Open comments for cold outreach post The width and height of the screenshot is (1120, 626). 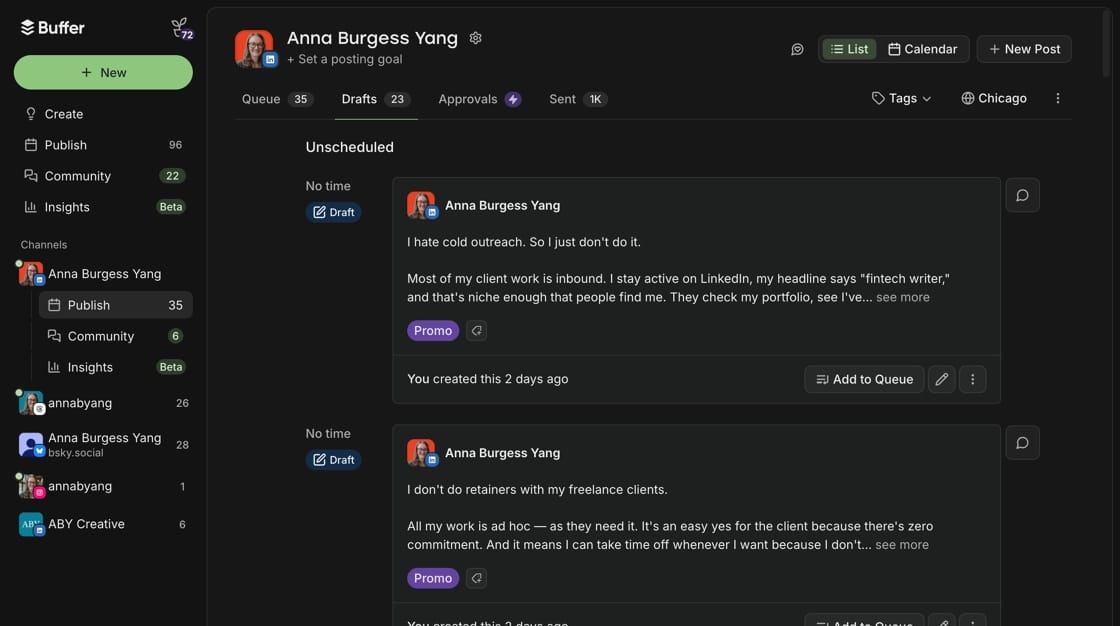1022,195
